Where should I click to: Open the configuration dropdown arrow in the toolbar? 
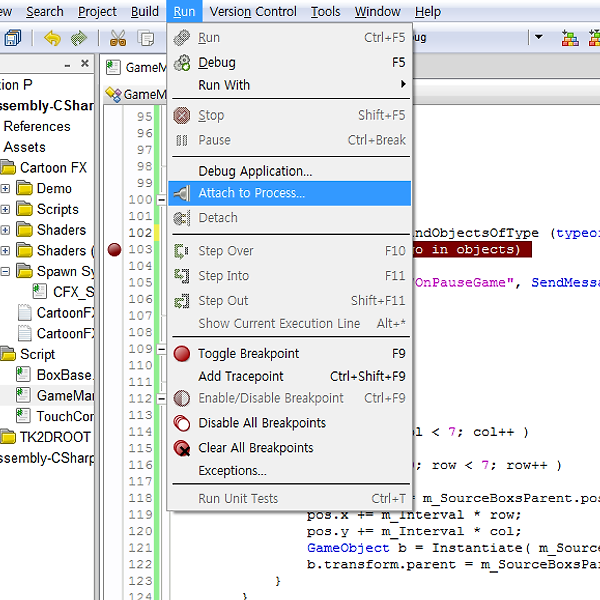click(539, 38)
